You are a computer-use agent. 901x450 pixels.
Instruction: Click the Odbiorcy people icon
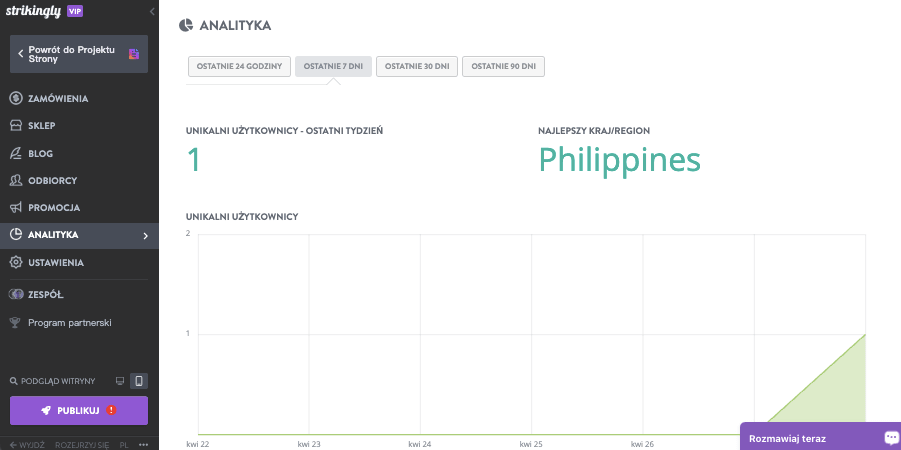click(16, 180)
